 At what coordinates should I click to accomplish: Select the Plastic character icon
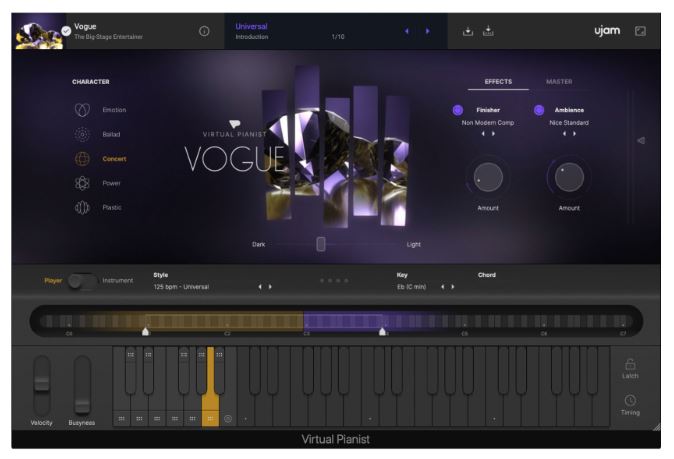(82, 208)
